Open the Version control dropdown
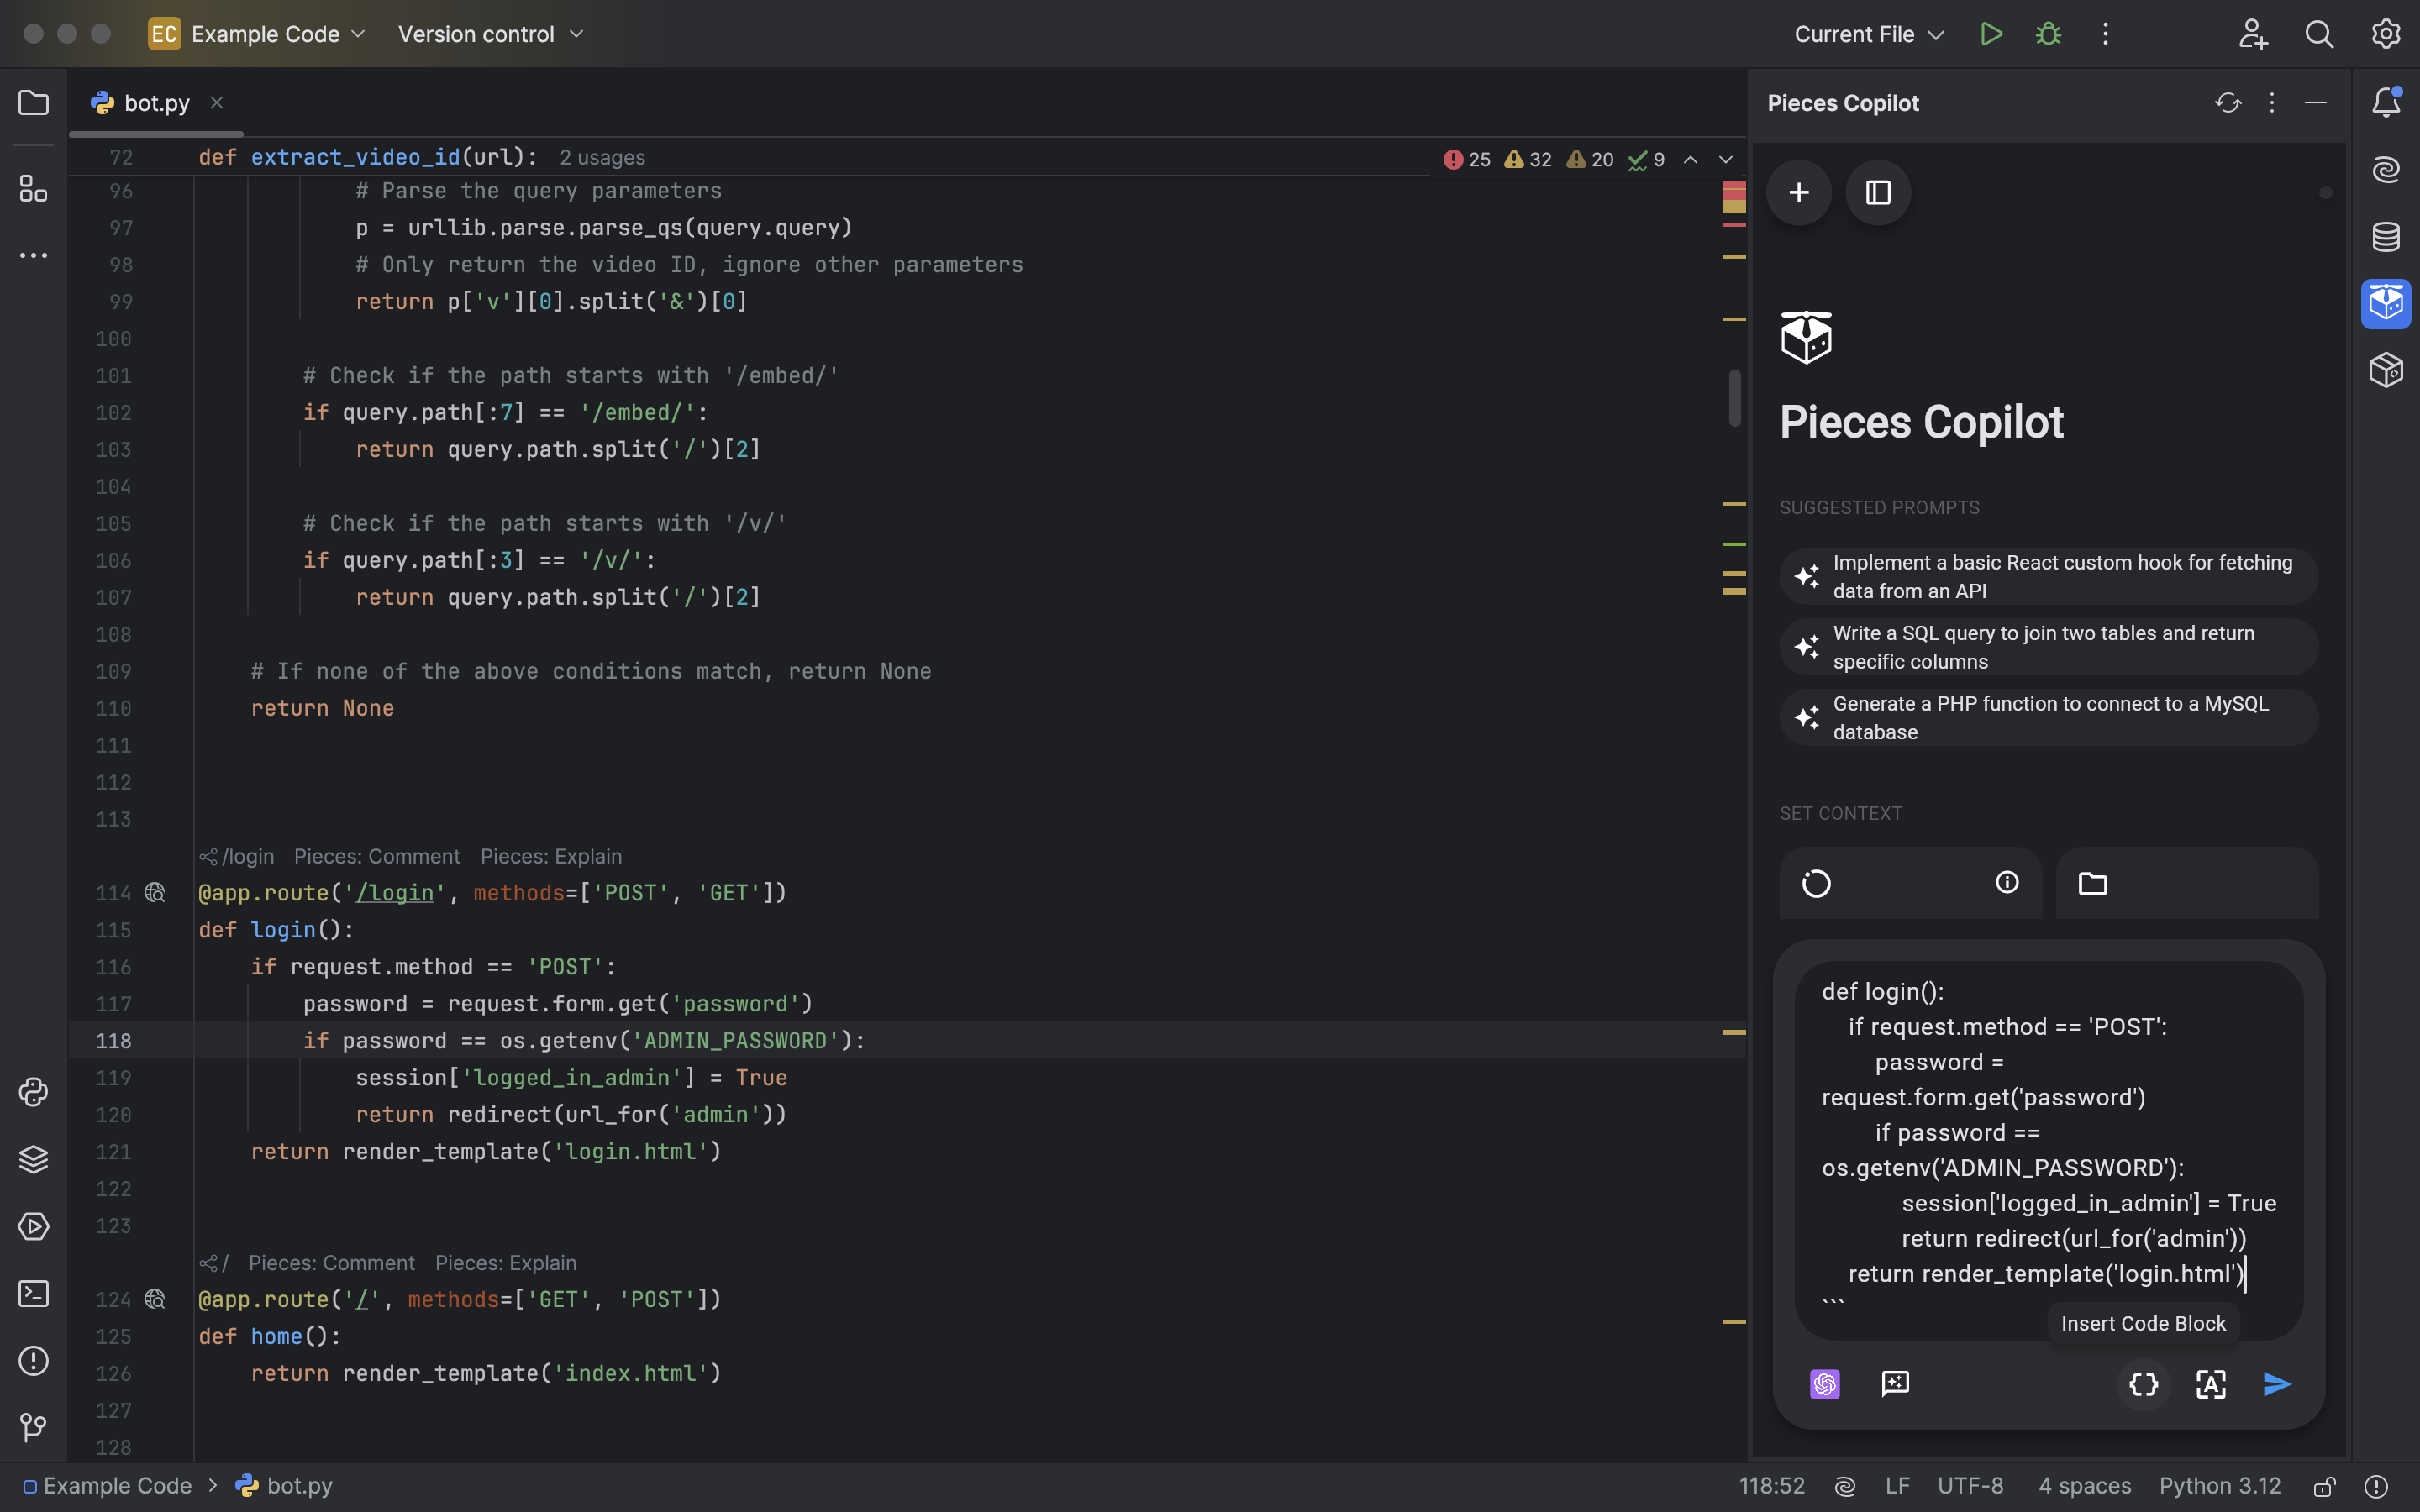Image resolution: width=2420 pixels, height=1512 pixels. pos(490,34)
